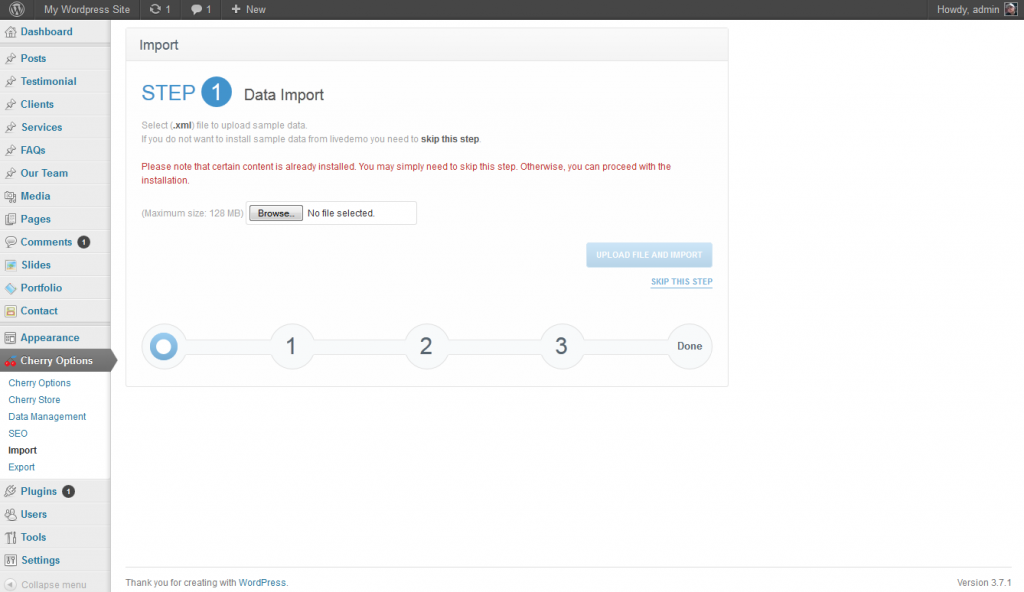Open the Cherry Store submenu item

coord(34,399)
